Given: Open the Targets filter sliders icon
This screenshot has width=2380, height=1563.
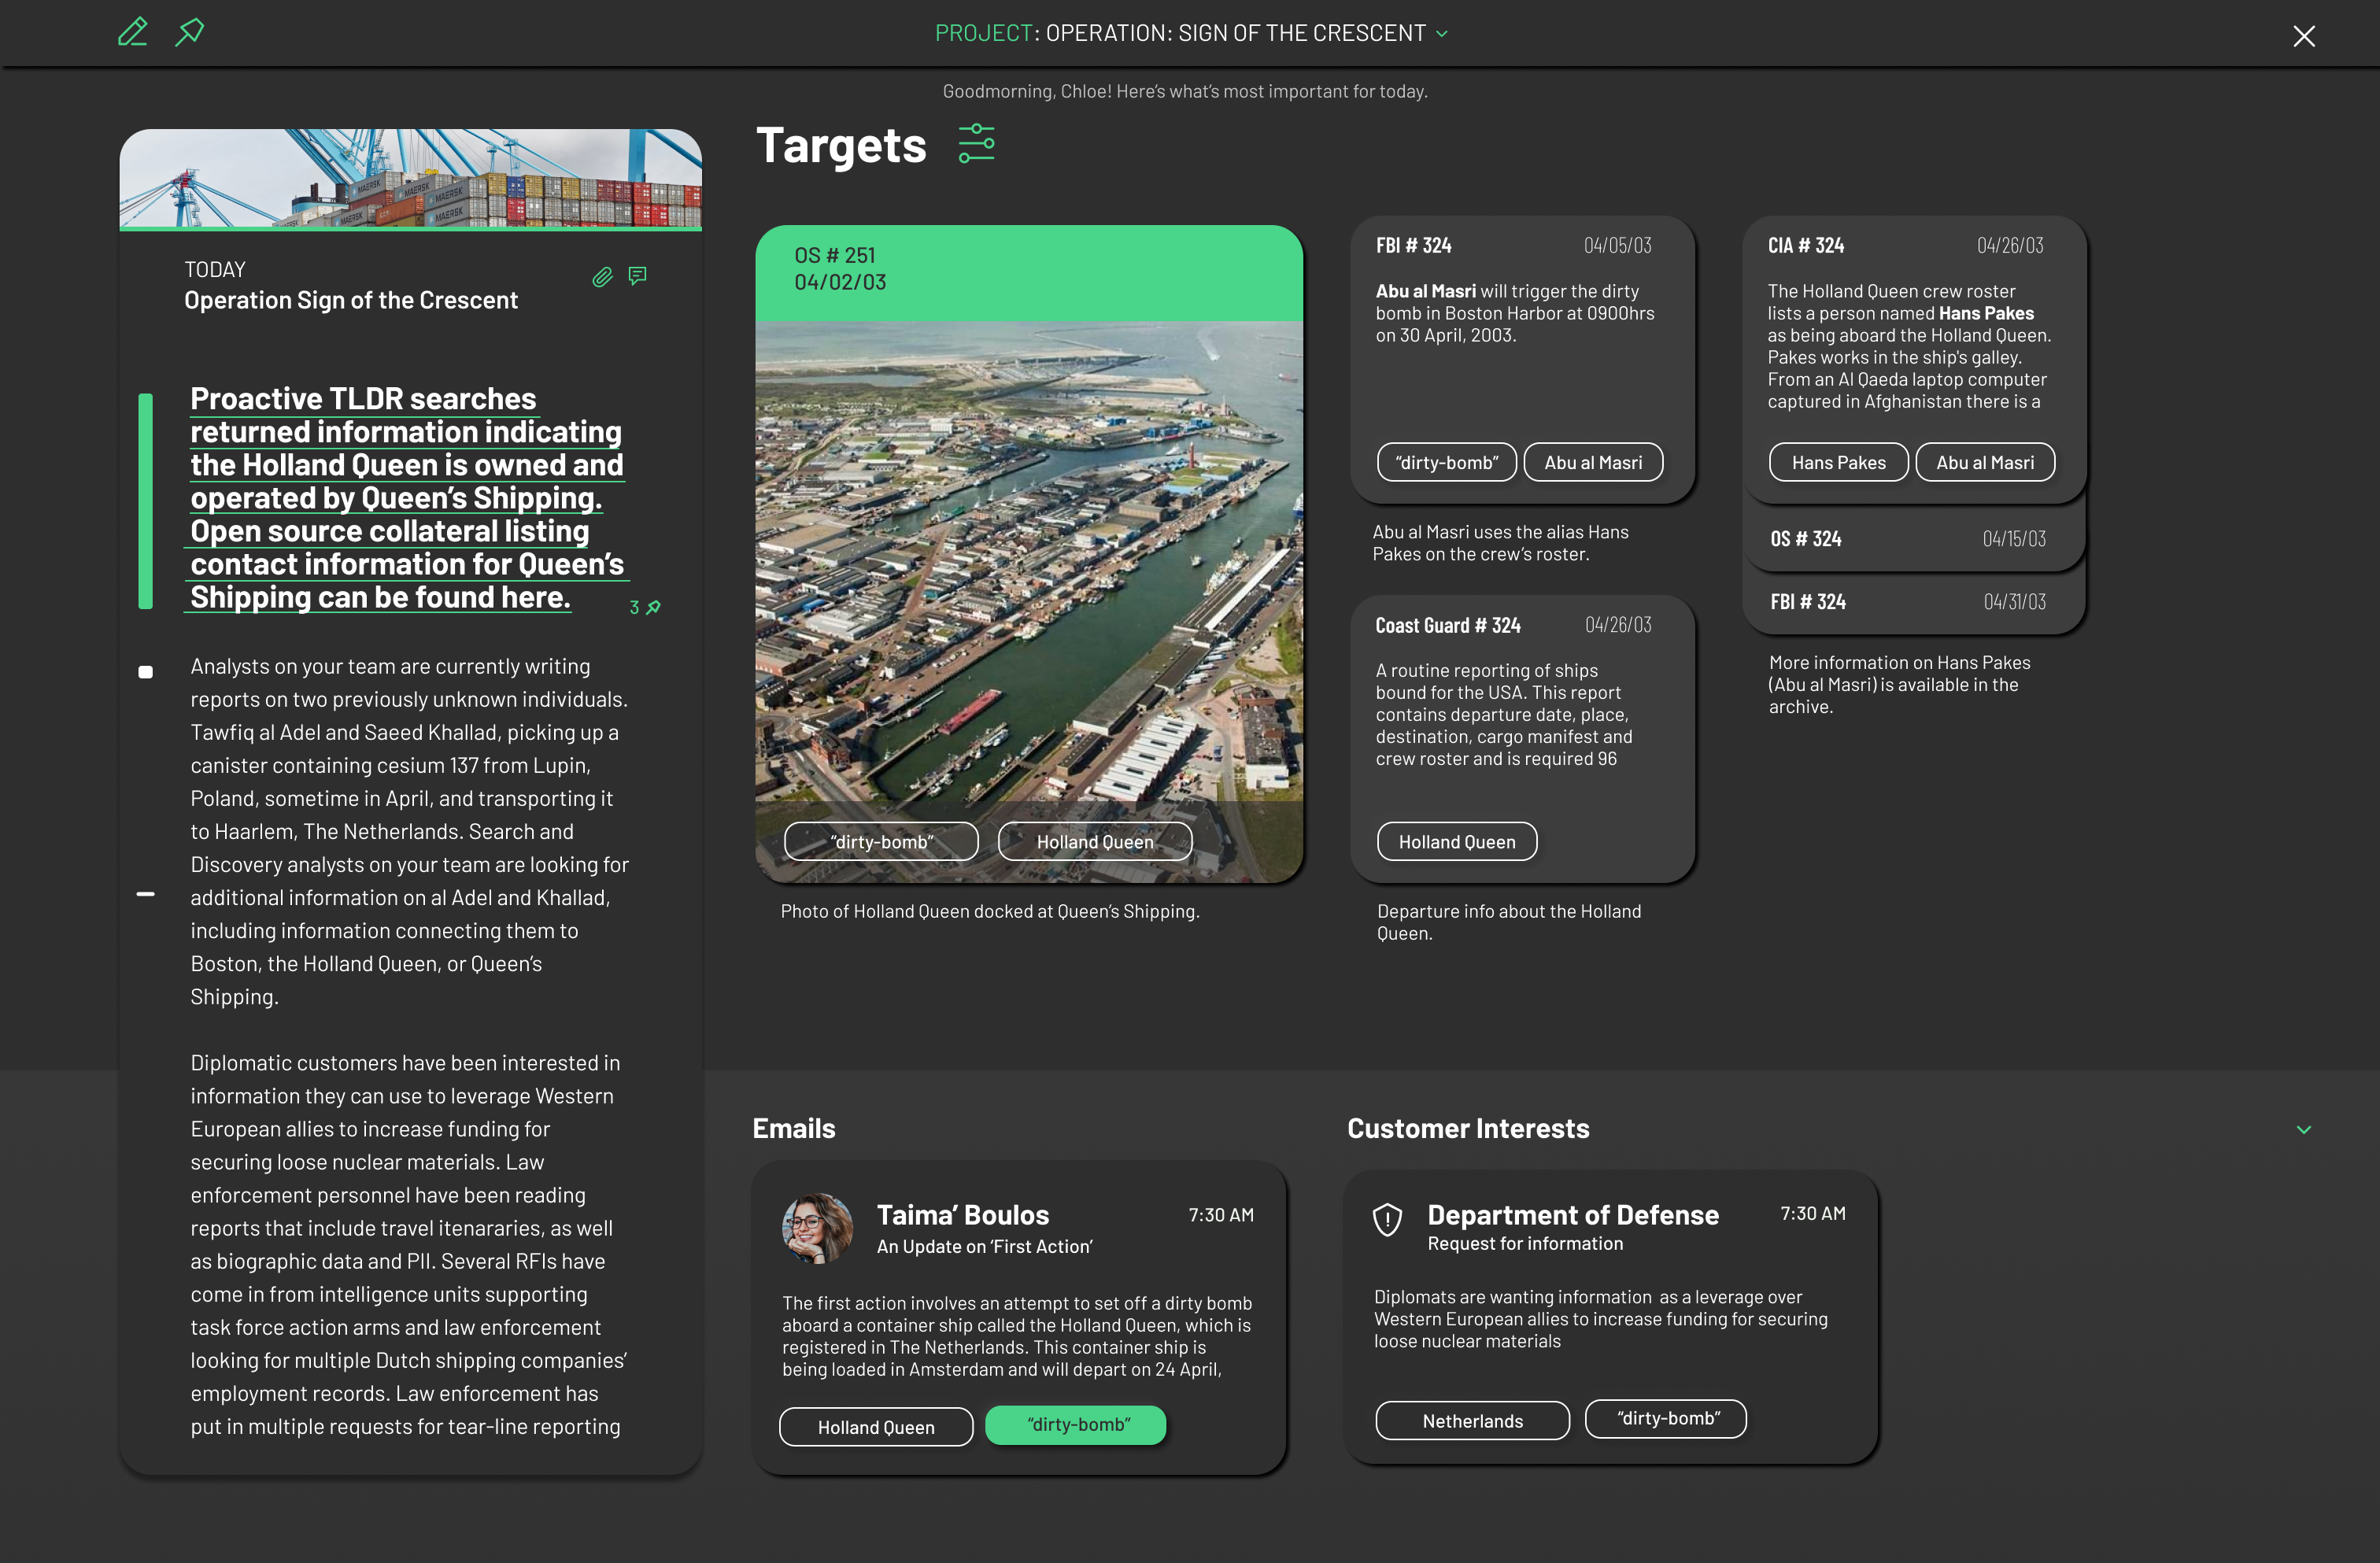Looking at the screenshot, I should point(976,144).
